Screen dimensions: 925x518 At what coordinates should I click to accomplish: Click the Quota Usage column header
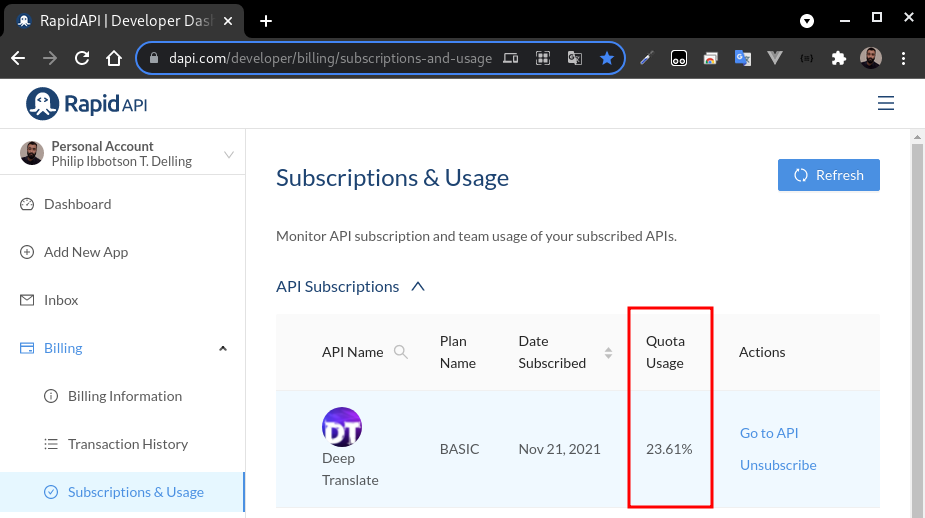665,352
